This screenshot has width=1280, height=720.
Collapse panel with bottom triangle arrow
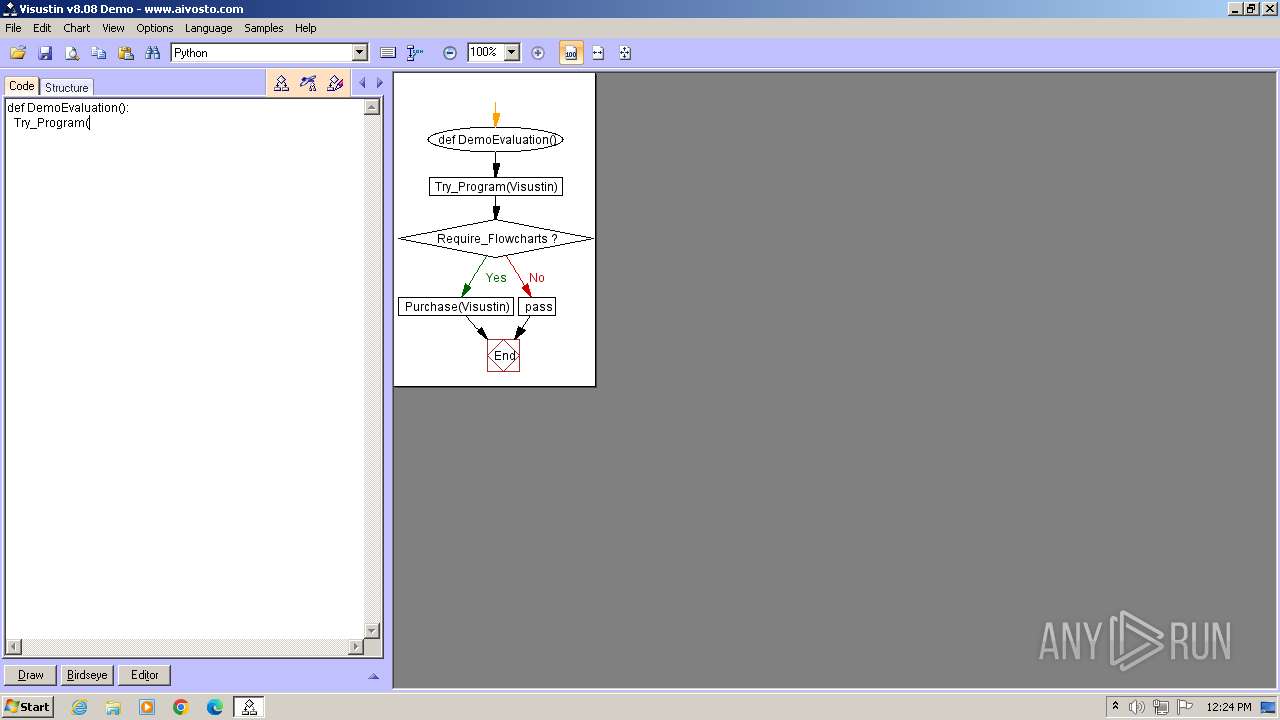374,677
